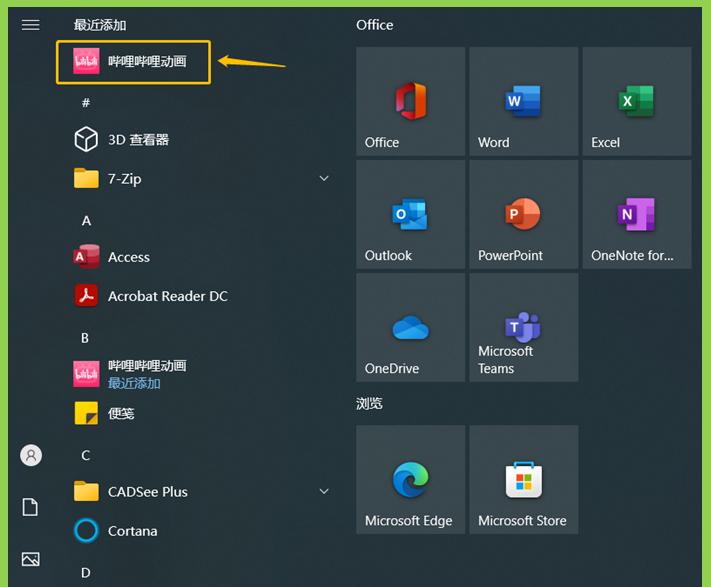This screenshot has height=587, width=711.
Task: Open Acrobat Reader DC from app list
Action: pos(200,296)
